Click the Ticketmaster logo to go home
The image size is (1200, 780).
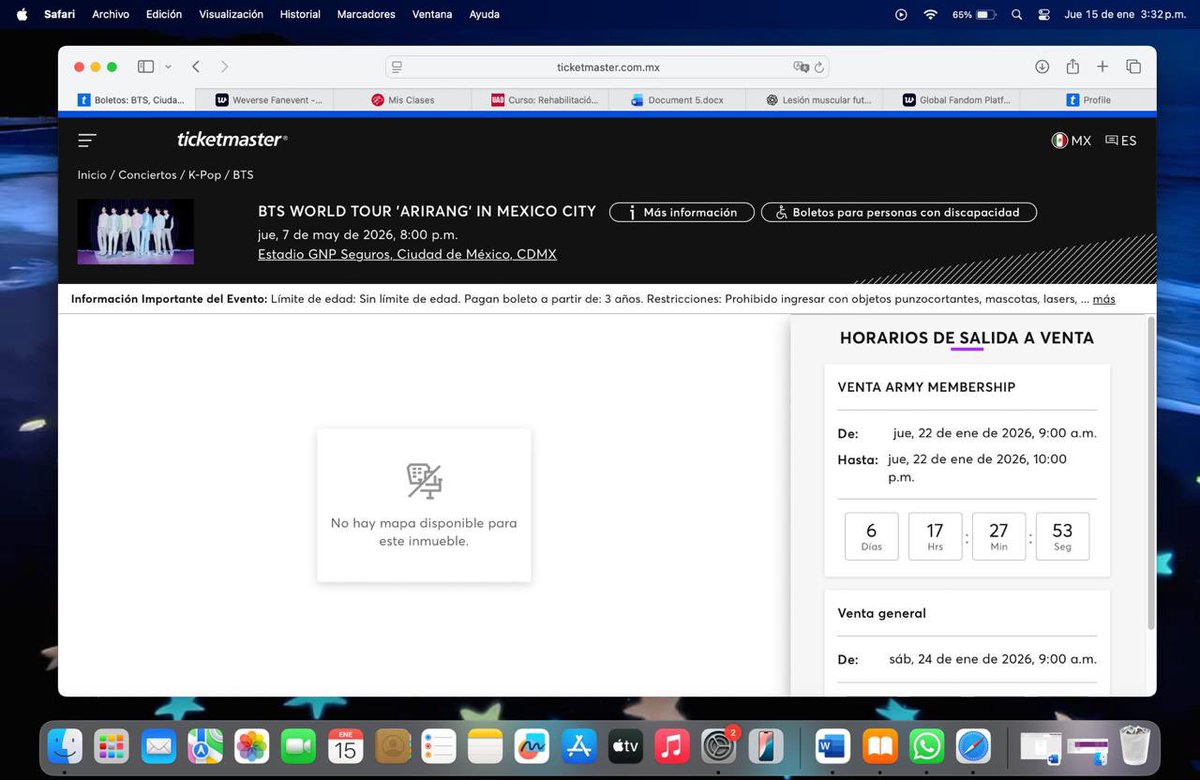tap(232, 139)
